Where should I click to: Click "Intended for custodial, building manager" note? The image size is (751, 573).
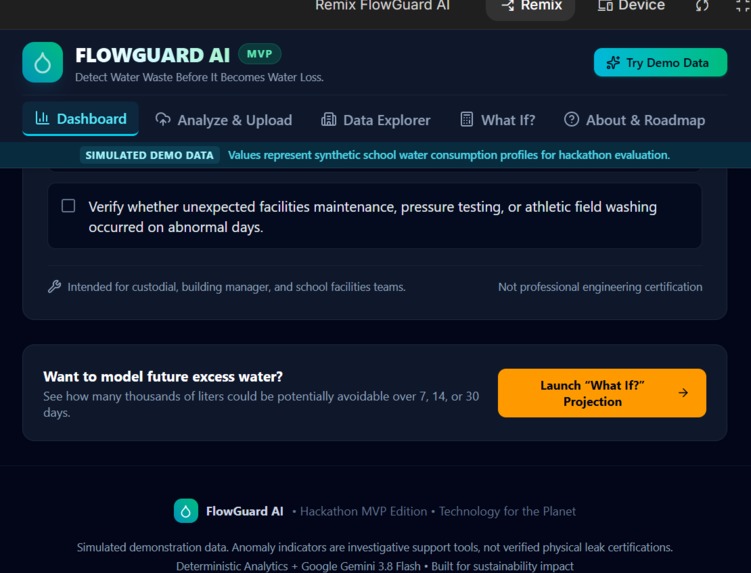(237, 286)
